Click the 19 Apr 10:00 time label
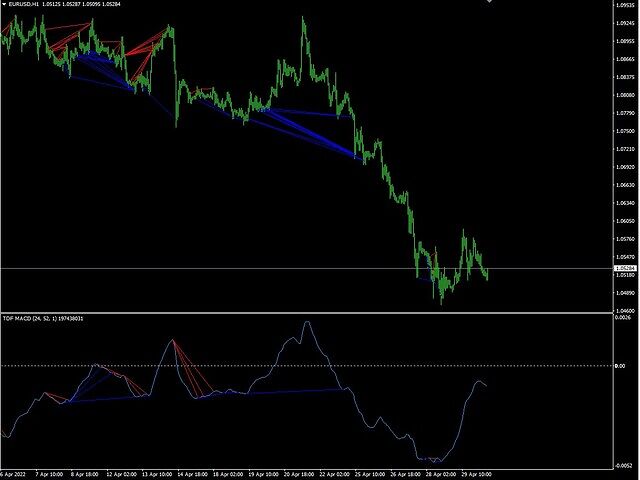Viewport: 640px width, 480px height. pyautogui.click(x=263, y=474)
